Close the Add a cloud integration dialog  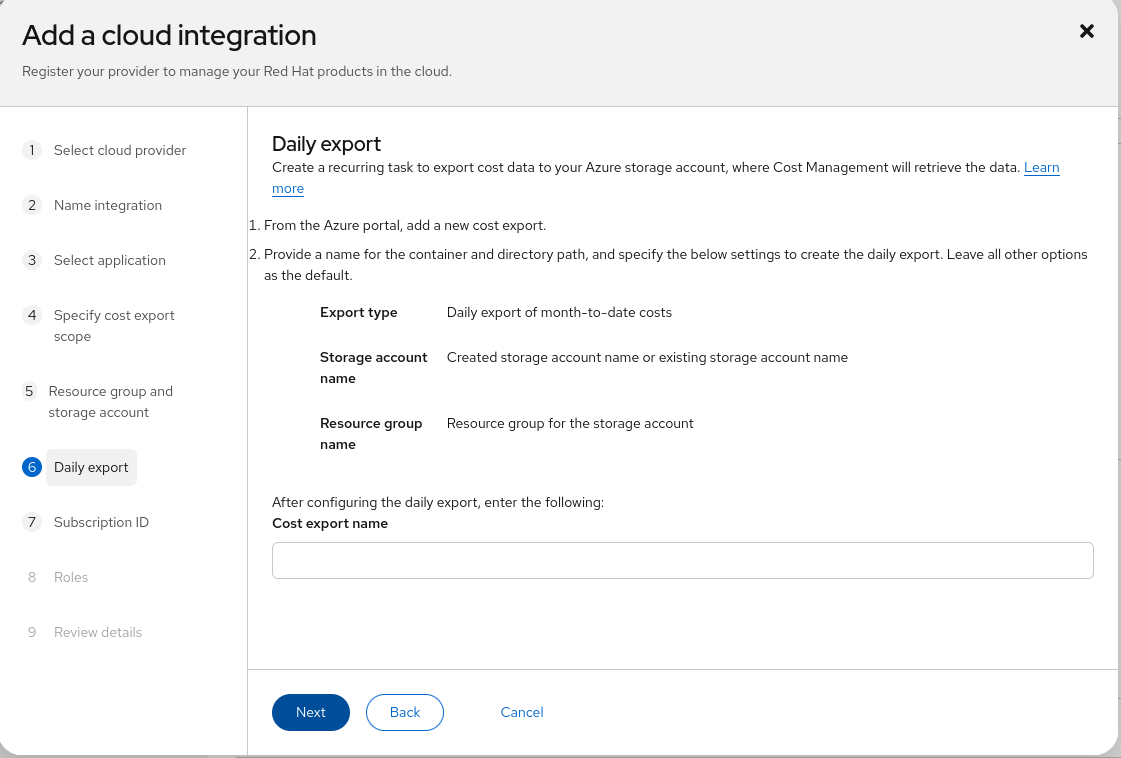[1087, 31]
